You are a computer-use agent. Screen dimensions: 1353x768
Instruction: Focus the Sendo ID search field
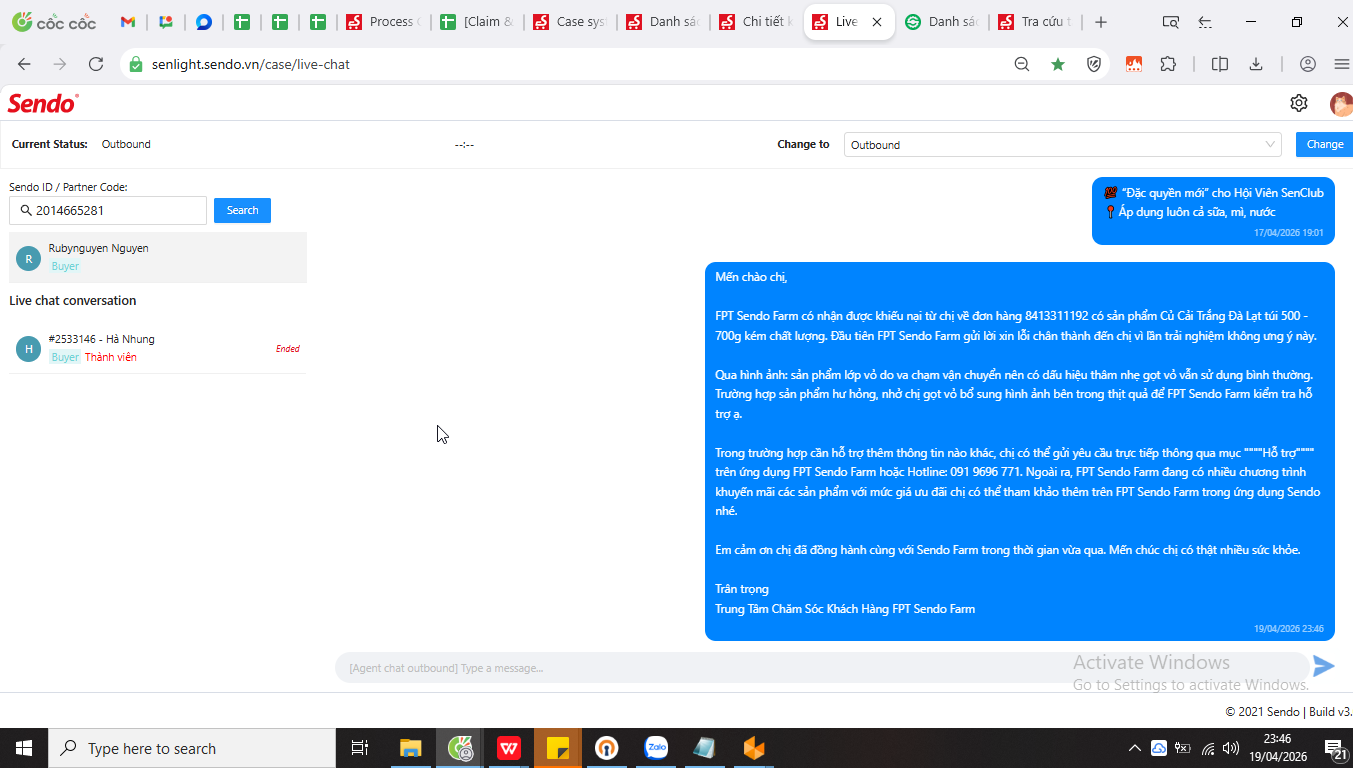click(108, 210)
